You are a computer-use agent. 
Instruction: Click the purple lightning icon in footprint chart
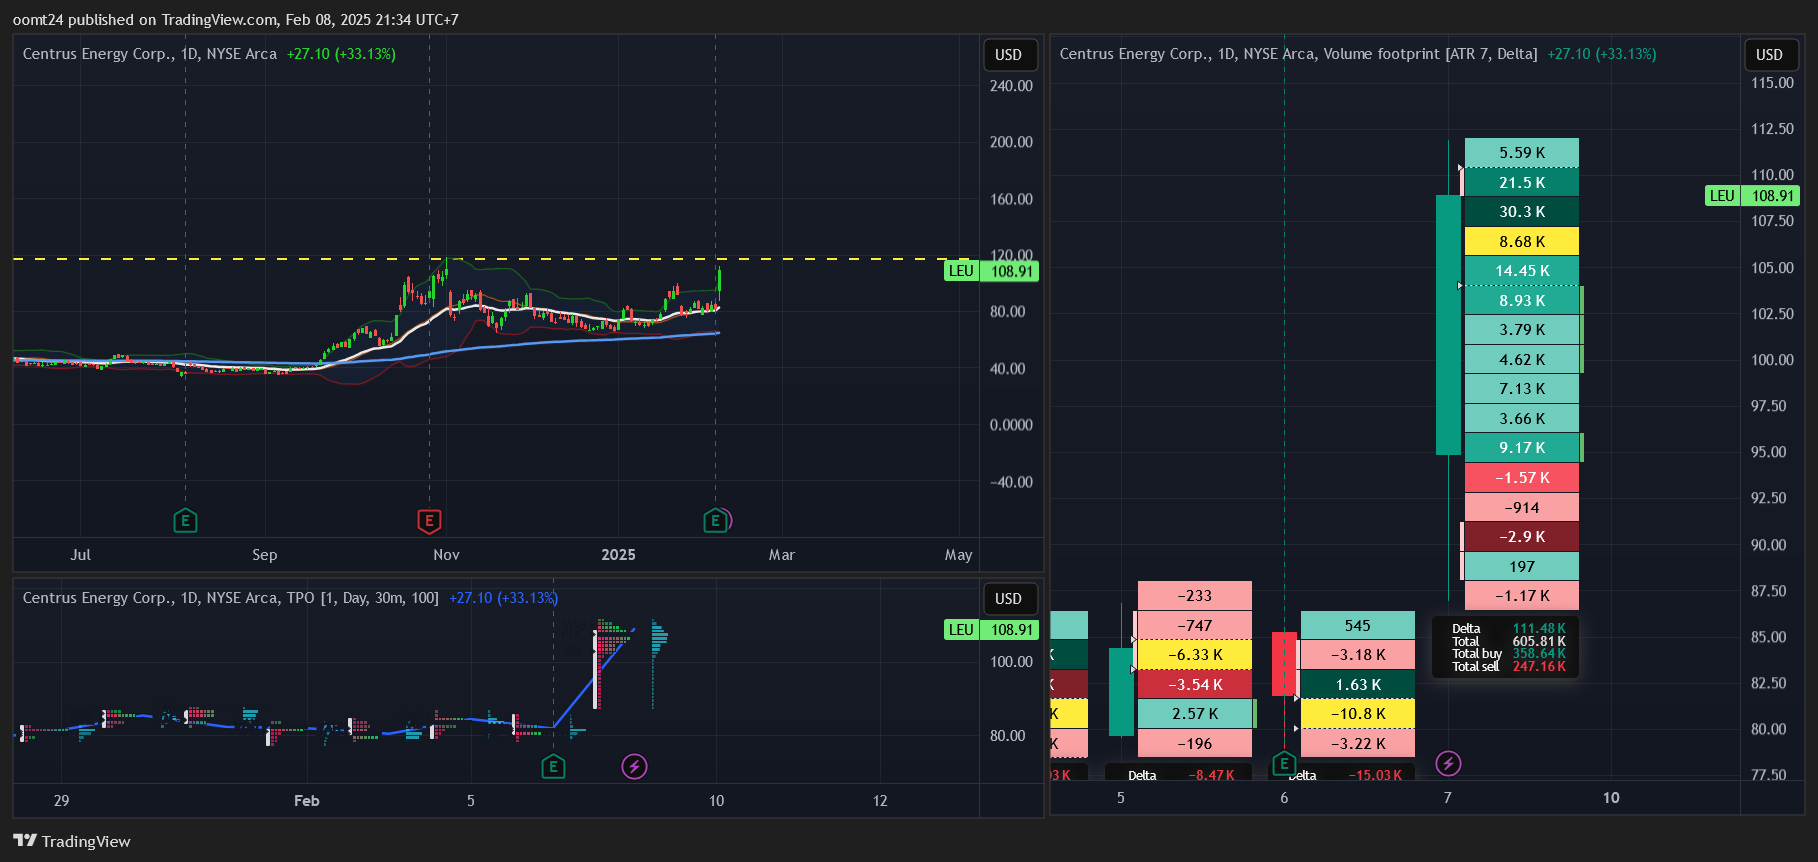tap(1448, 764)
